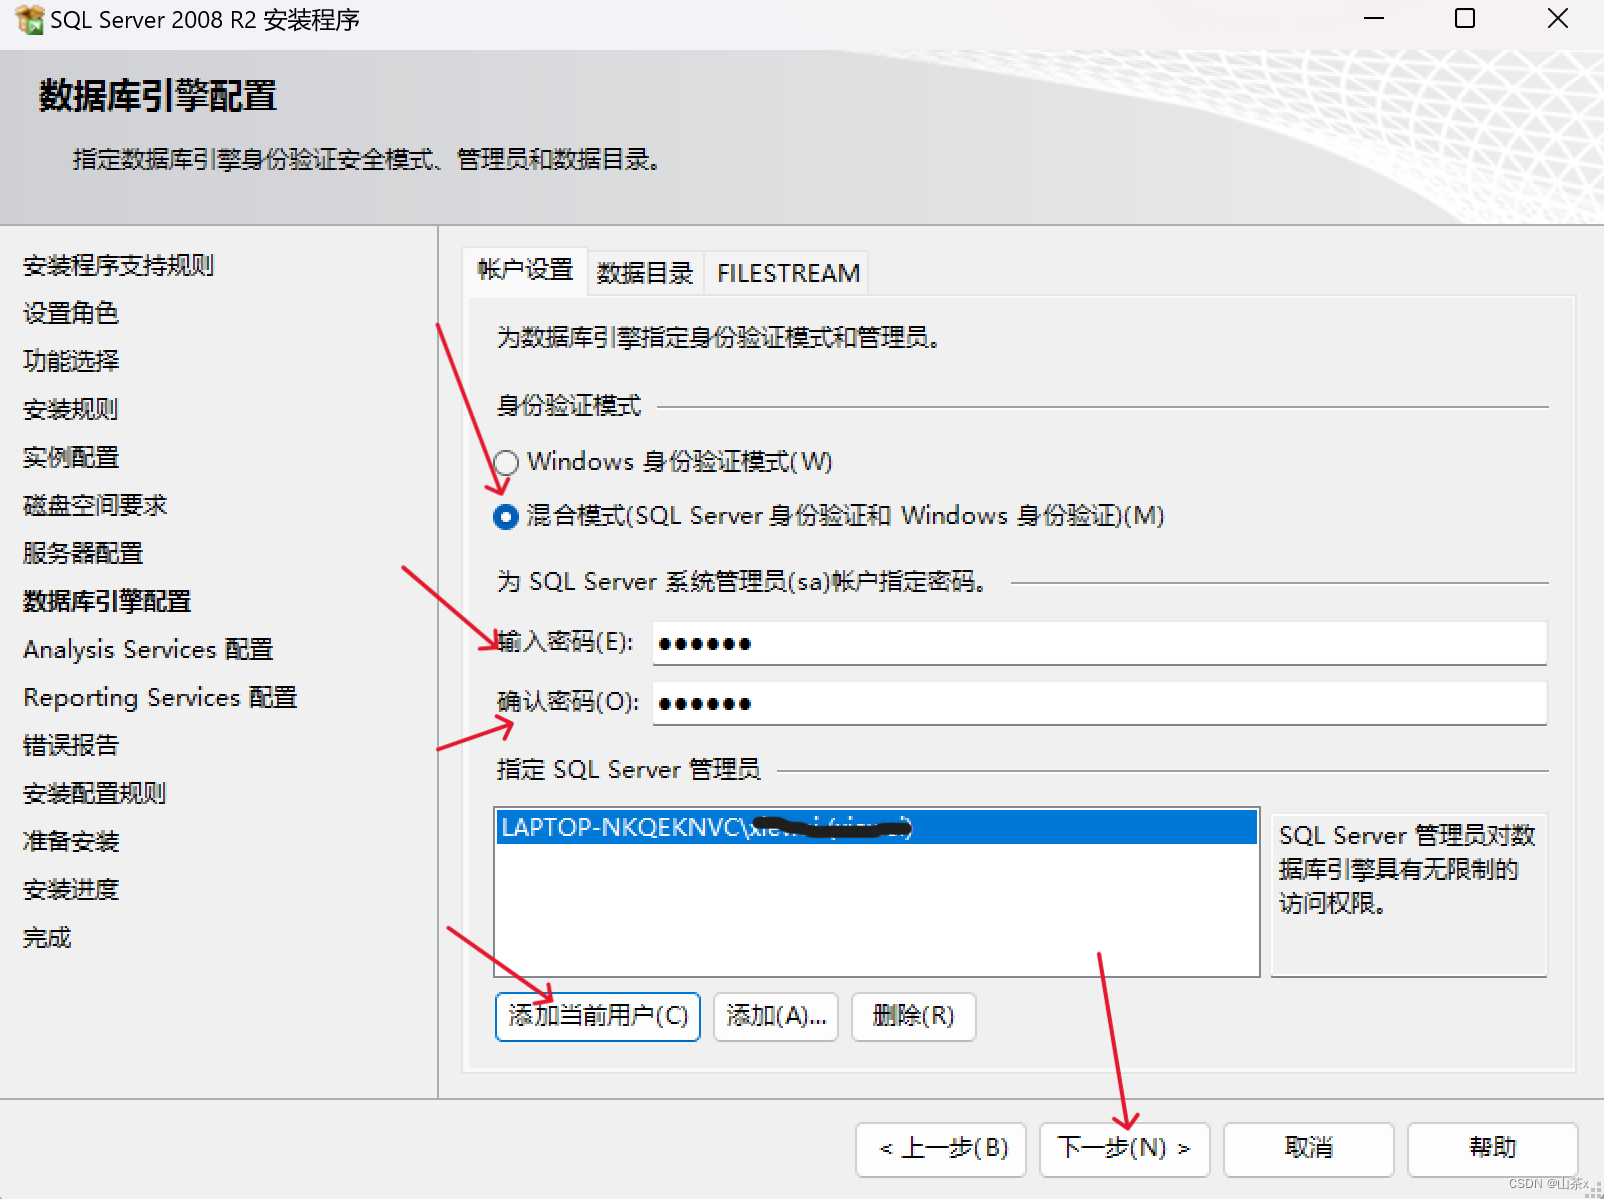Image resolution: width=1604 pixels, height=1199 pixels.
Task: Open the FILESTREAM tab
Action: (x=788, y=273)
